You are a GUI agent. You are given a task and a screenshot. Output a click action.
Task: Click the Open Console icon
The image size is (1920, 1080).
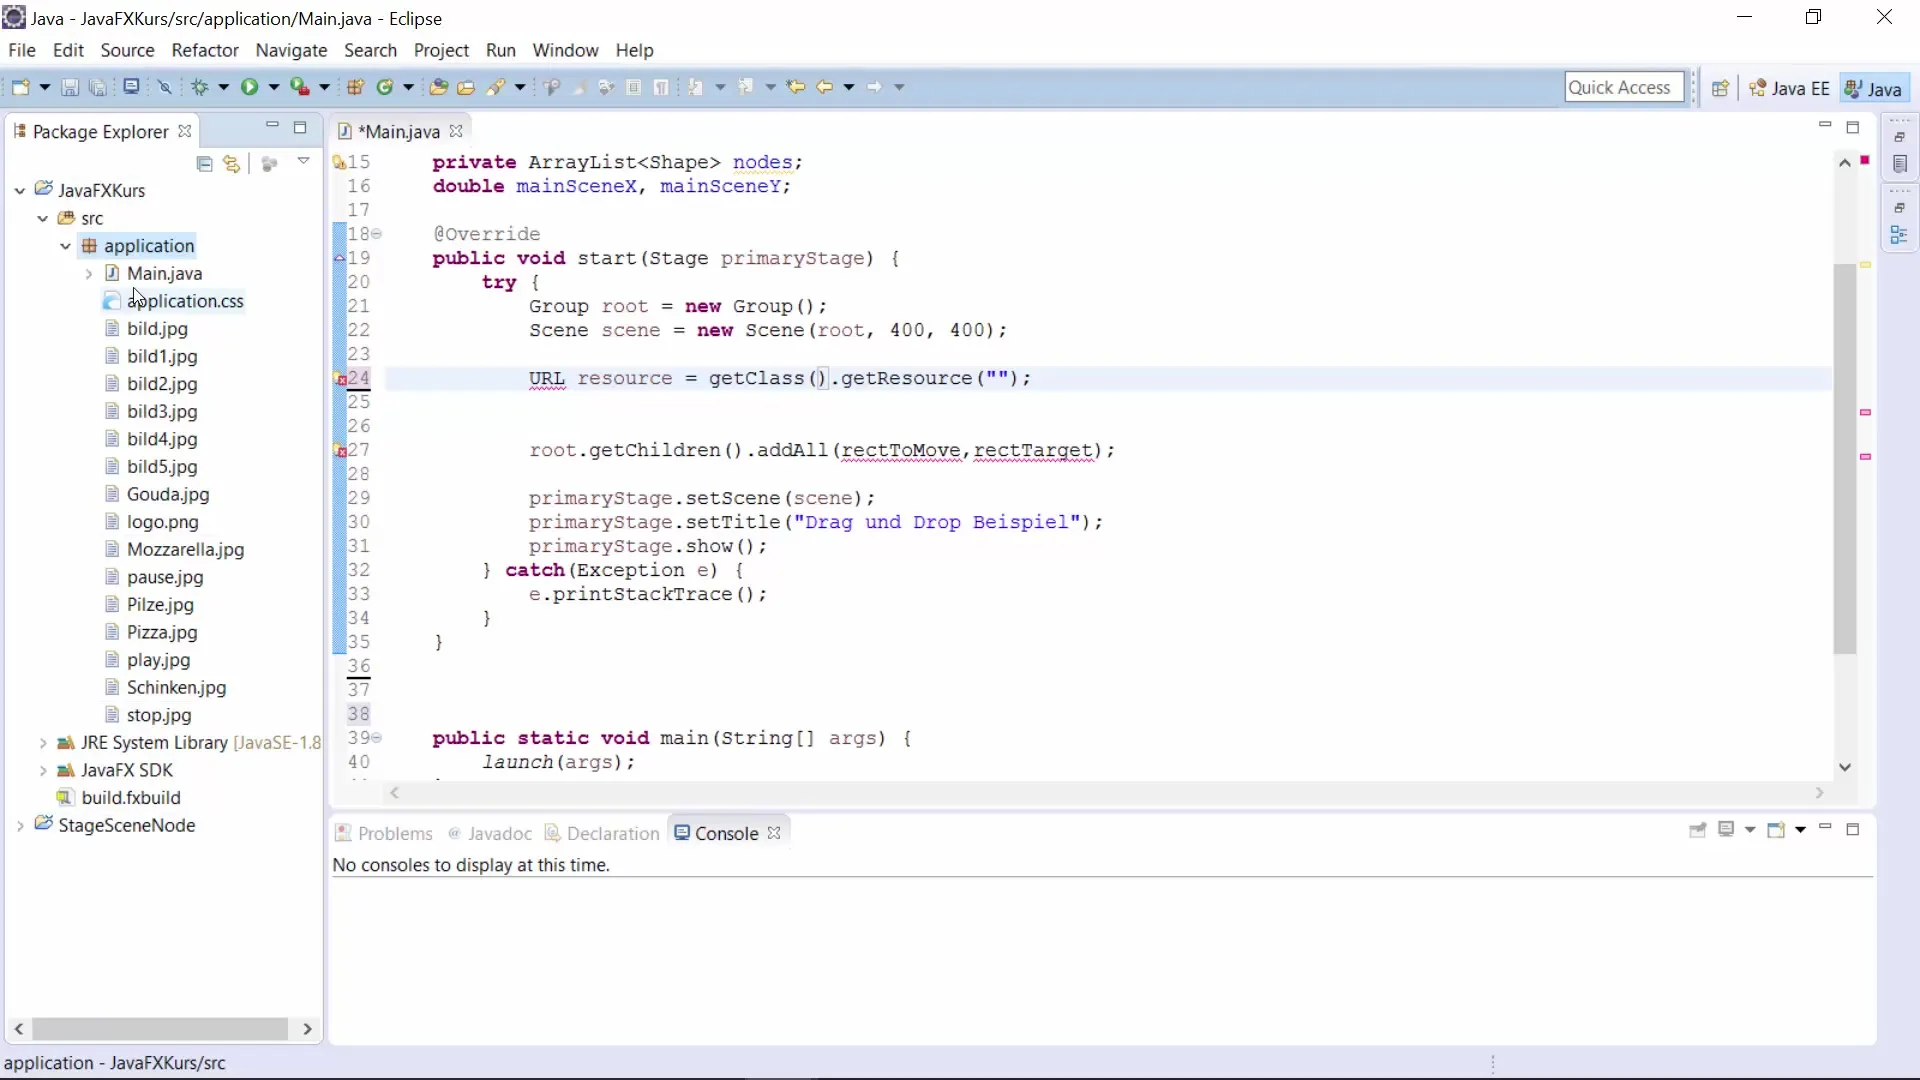(1776, 830)
